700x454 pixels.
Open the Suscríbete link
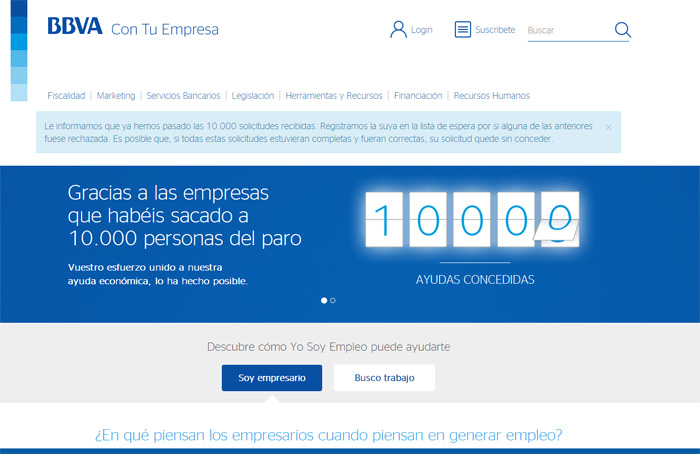pyautogui.click(x=495, y=30)
